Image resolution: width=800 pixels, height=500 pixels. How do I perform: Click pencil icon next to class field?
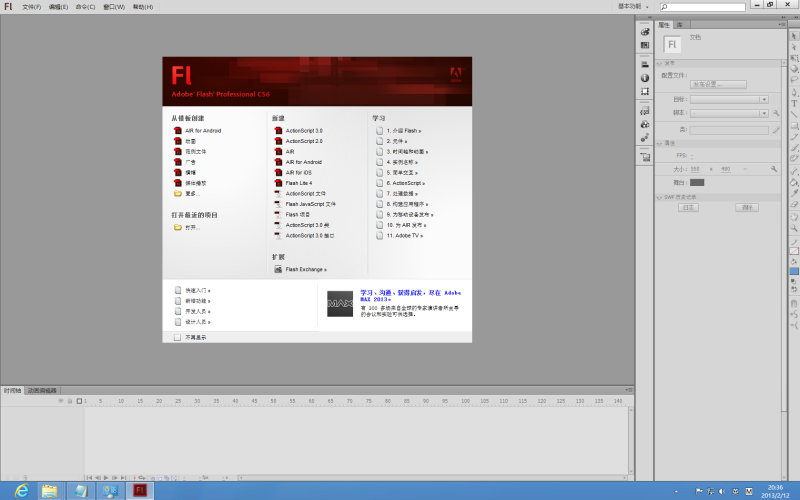[x=776, y=130]
